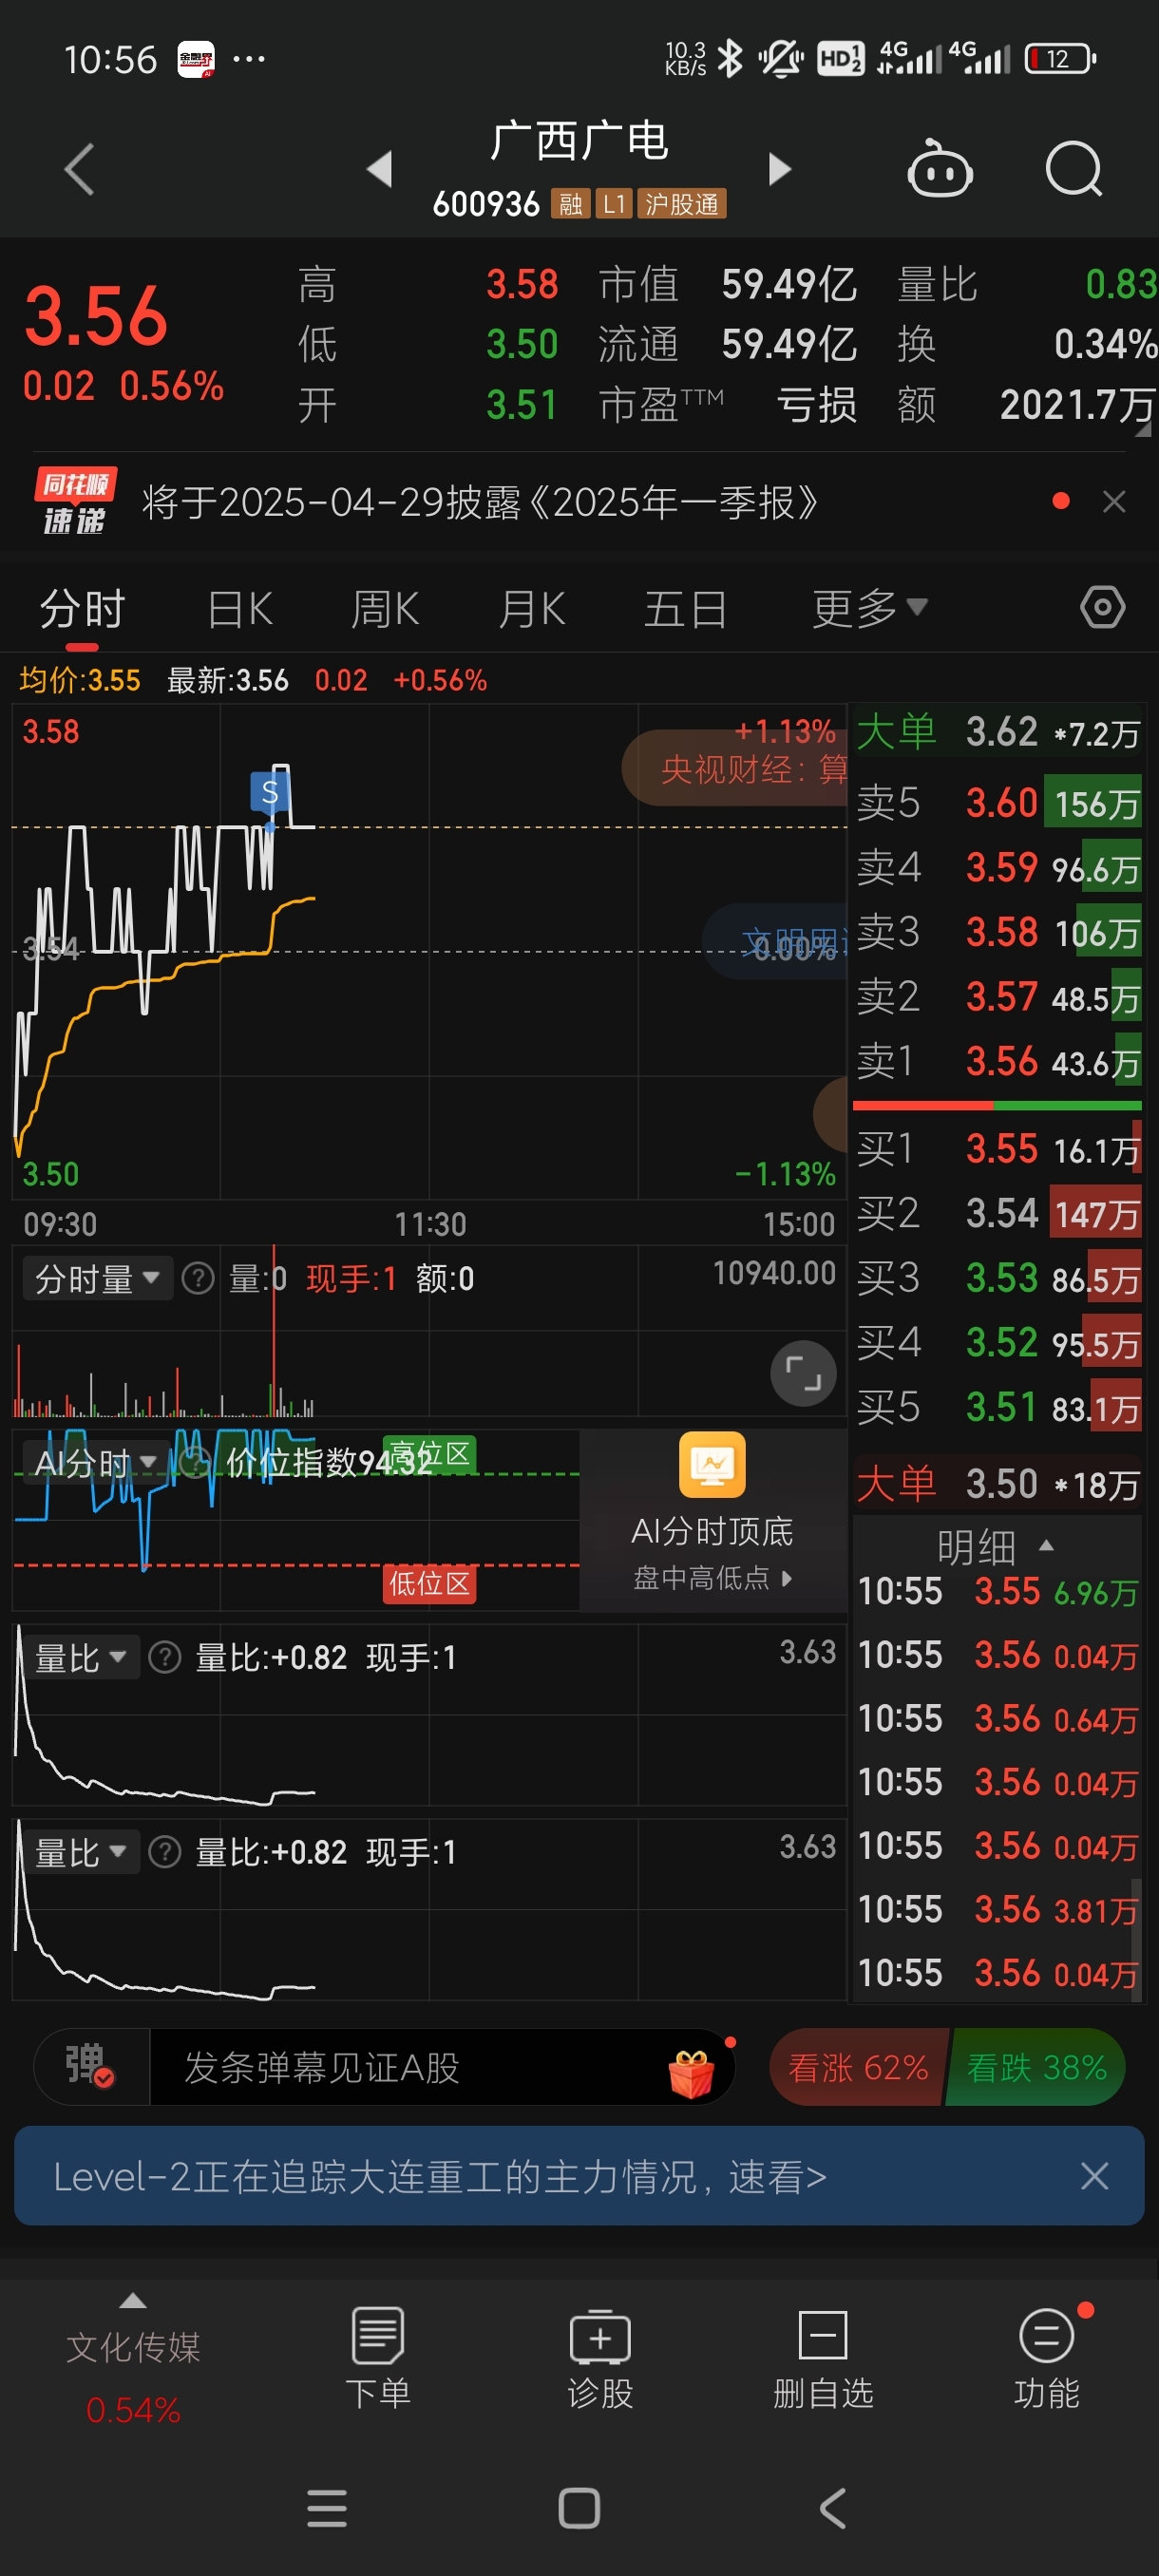Close the 同花顺速递 news banner
This screenshot has width=1159, height=2576.
coord(1114,501)
